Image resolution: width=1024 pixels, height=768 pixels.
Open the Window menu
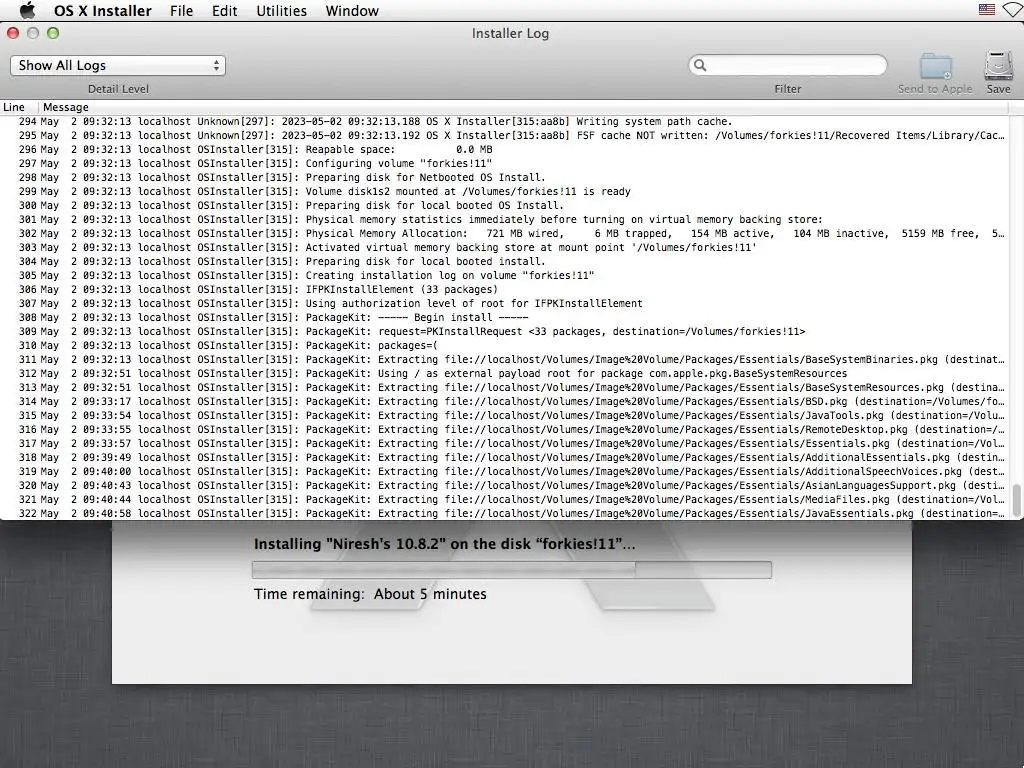(351, 11)
